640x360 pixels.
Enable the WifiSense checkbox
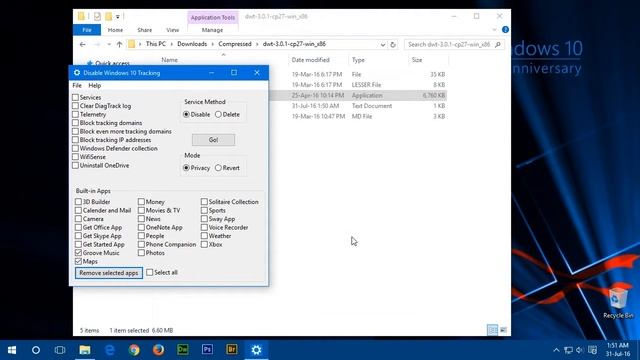click(x=75, y=157)
